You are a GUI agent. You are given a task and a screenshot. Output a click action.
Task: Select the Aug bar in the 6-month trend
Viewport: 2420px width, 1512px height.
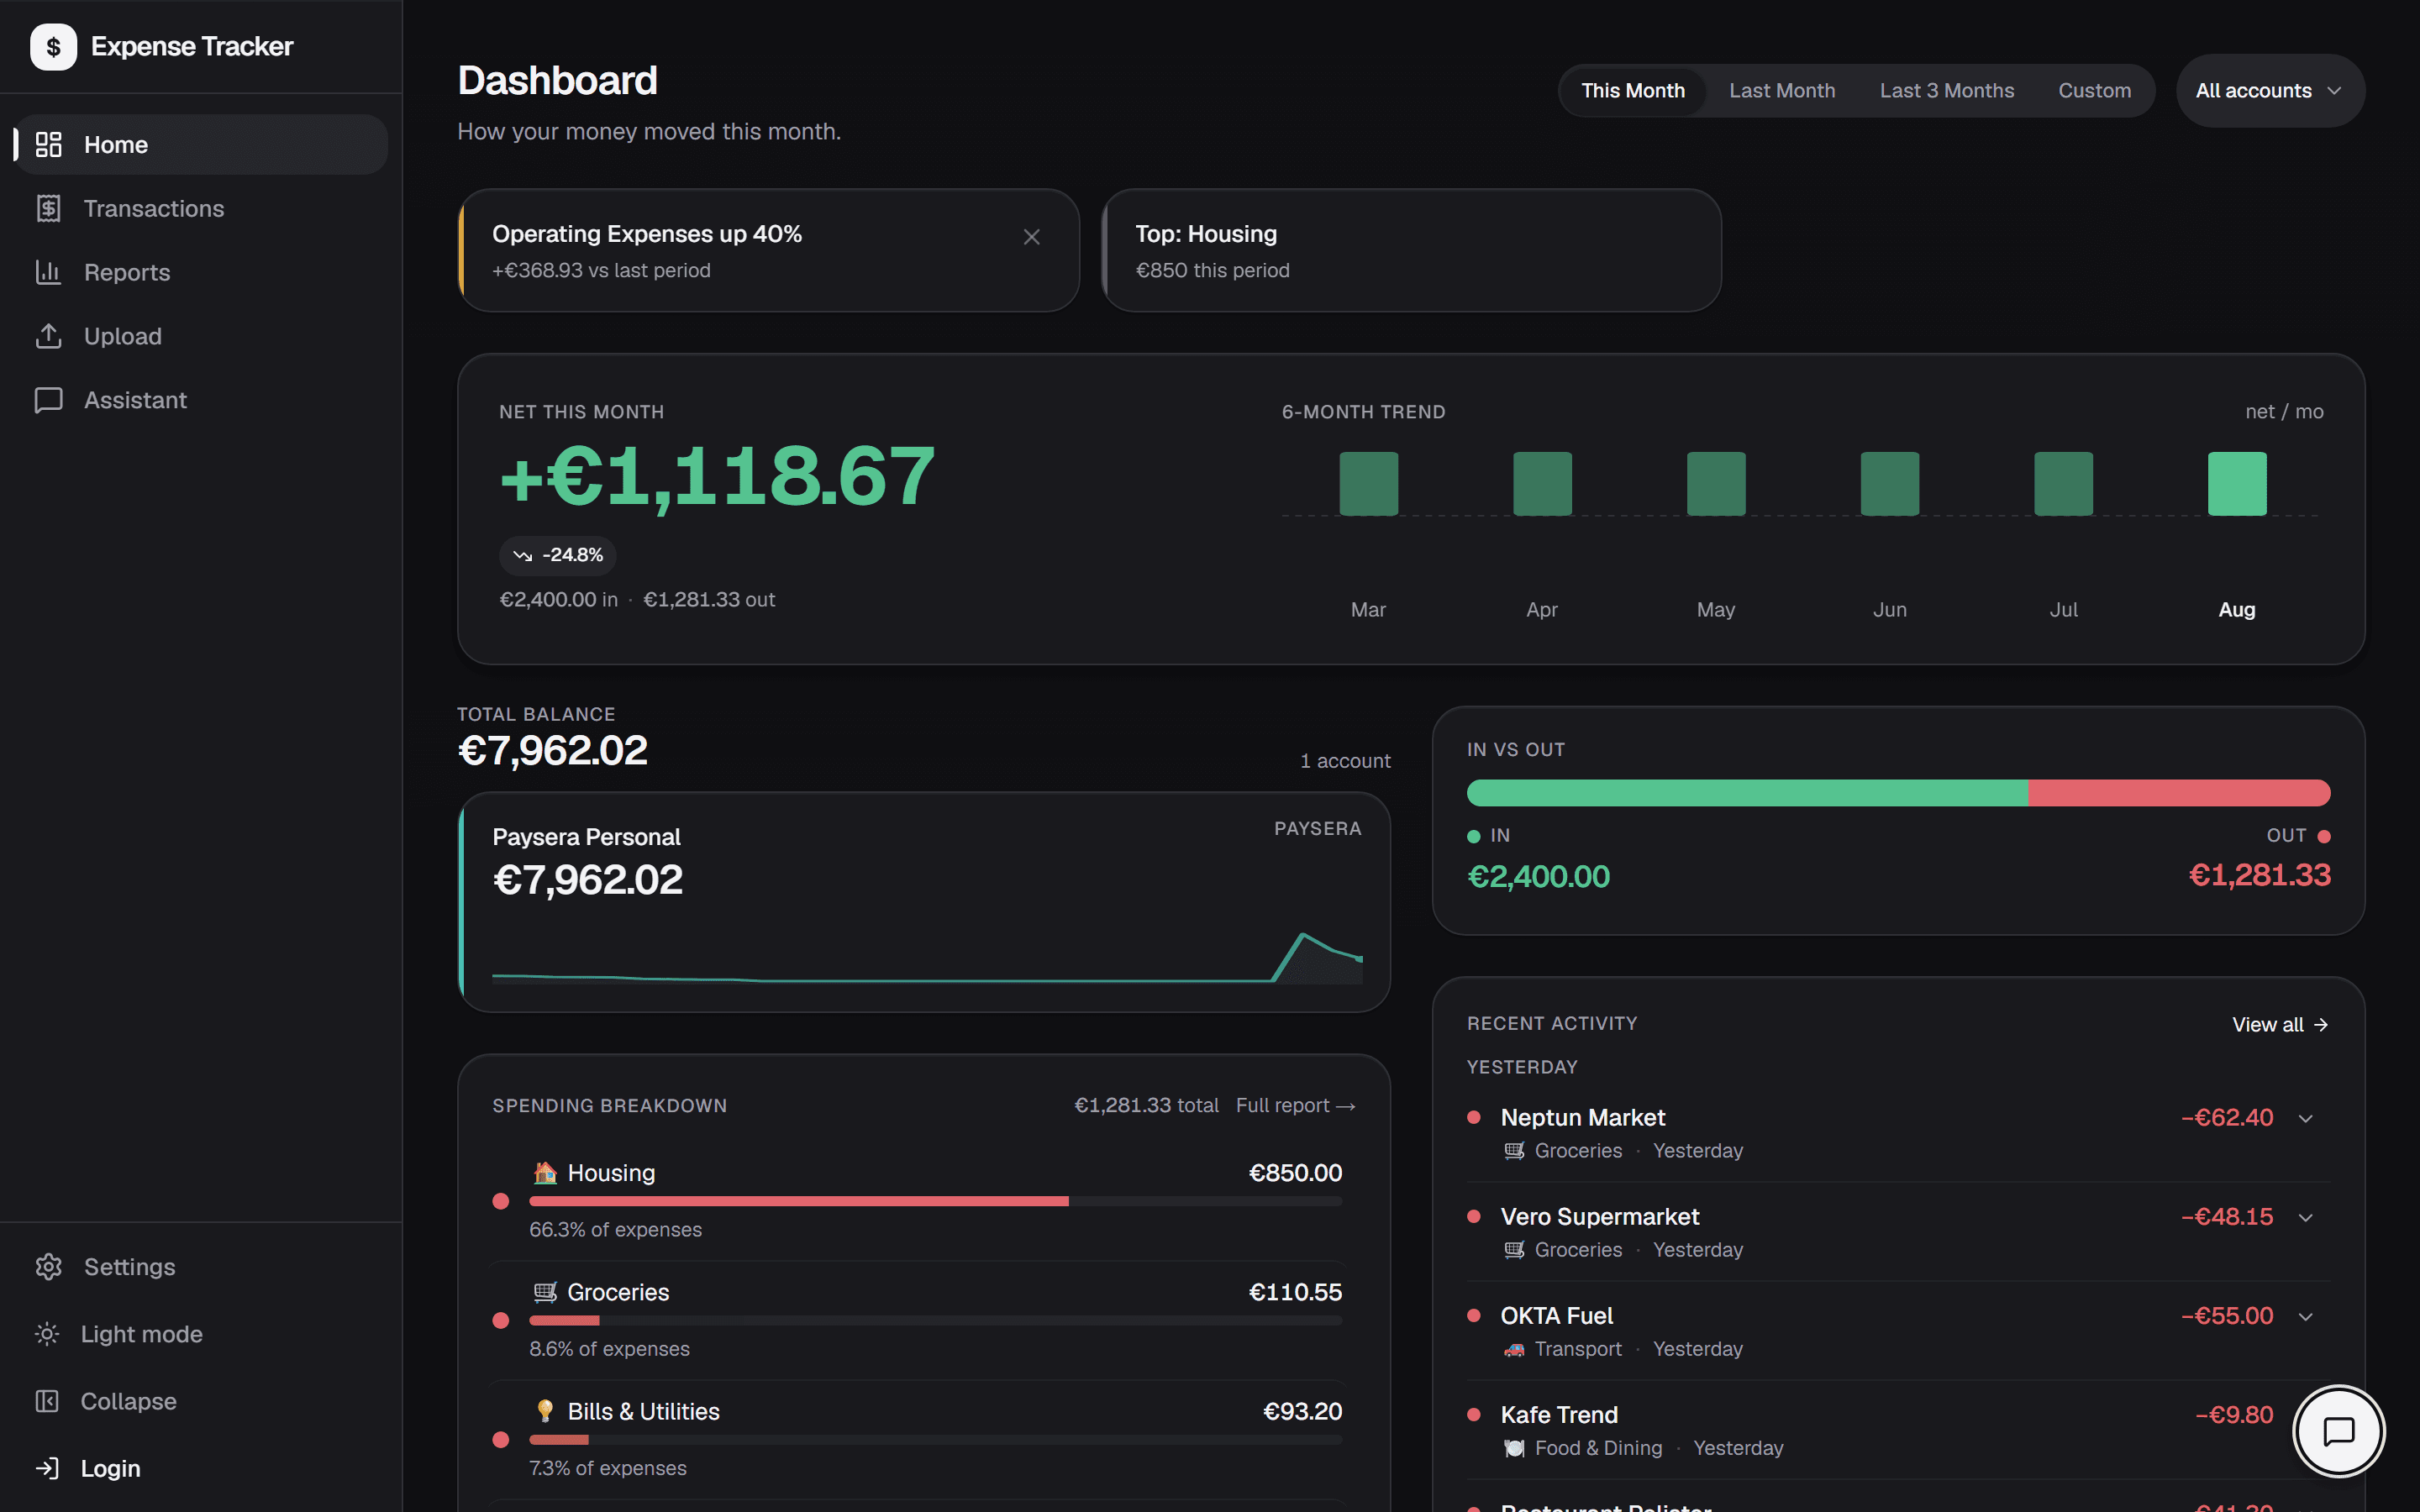(x=2237, y=484)
